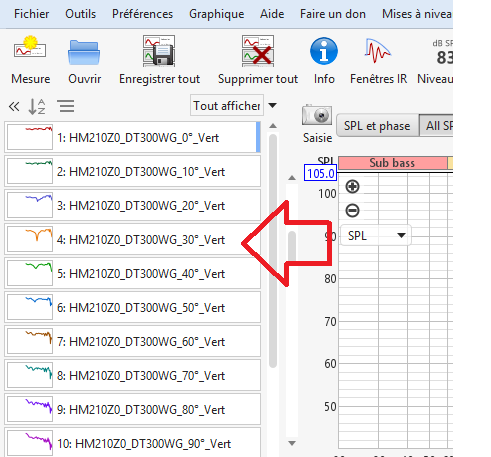Zoom in with the plus magnifier
Viewport: 491px width, 457px height.
pyautogui.click(x=352, y=186)
